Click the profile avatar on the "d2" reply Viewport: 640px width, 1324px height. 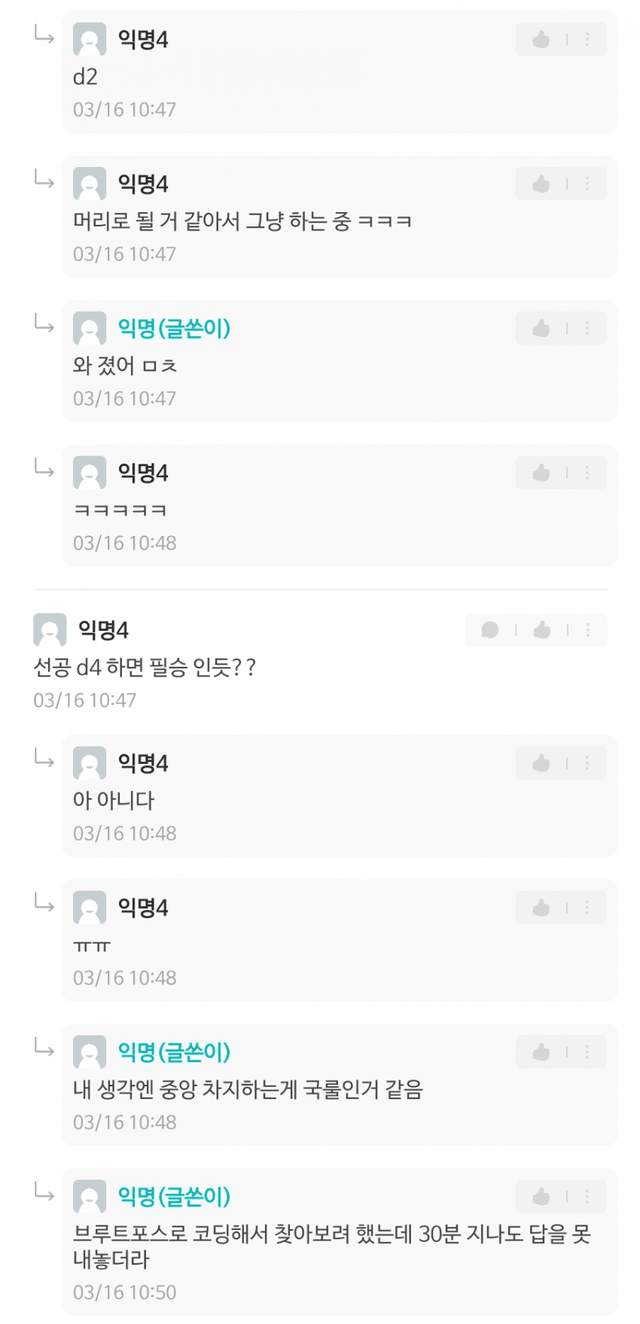(x=90, y=40)
